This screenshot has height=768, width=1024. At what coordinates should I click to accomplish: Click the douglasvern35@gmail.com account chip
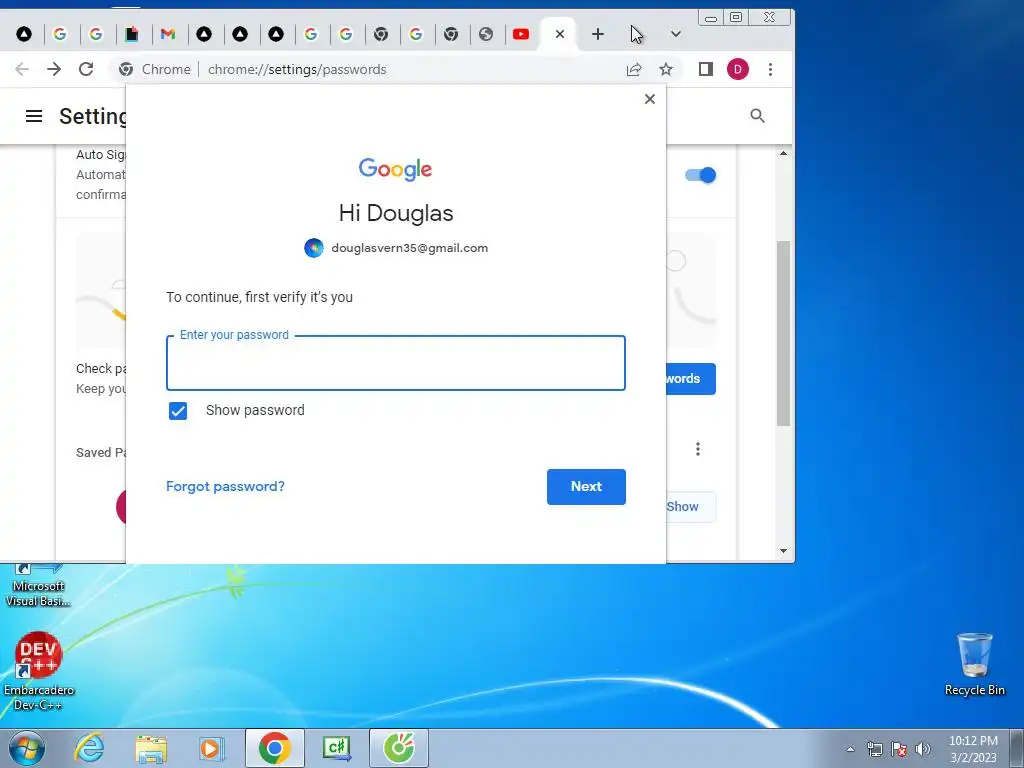tap(396, 248)
